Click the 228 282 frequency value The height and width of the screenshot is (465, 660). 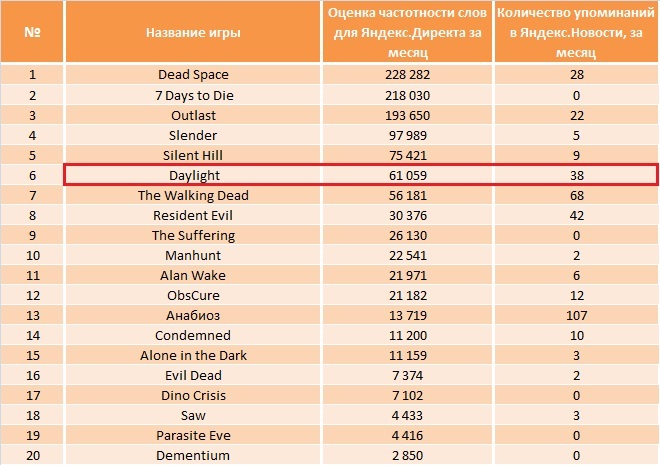coord(407,74)
